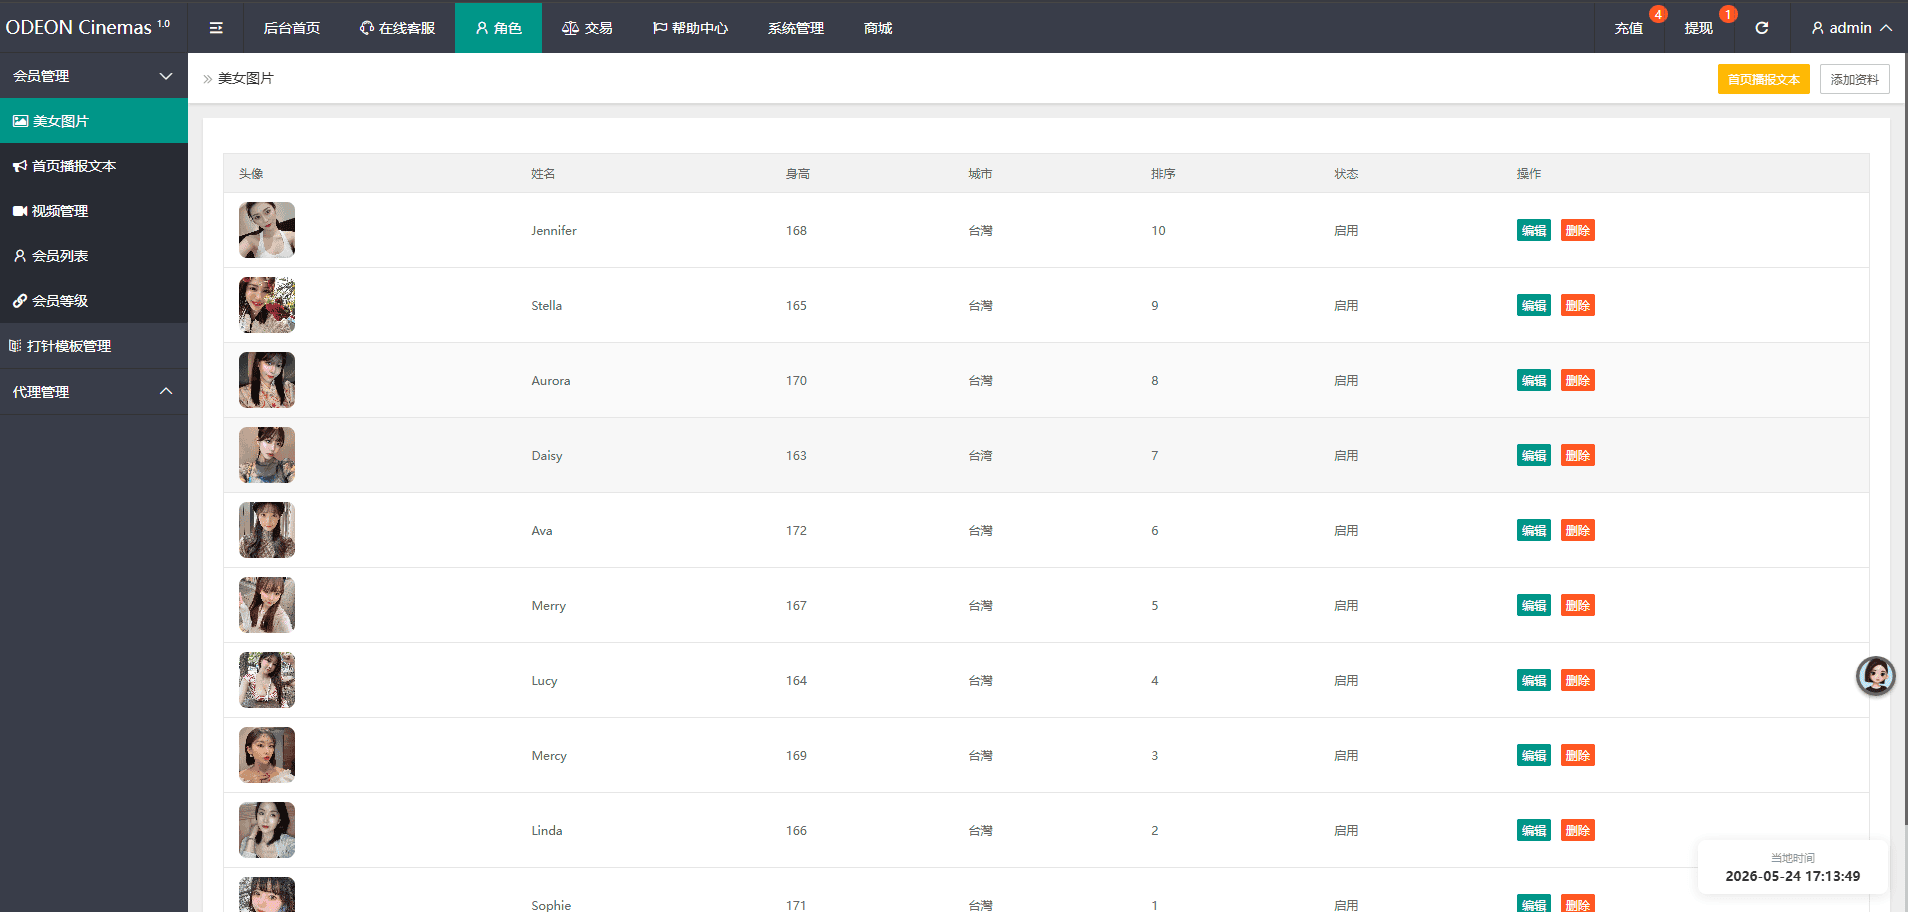This screenshot has width=1908, height=912.
Task: Open the admin user dropdown
Action: (x=1851, y=28)
